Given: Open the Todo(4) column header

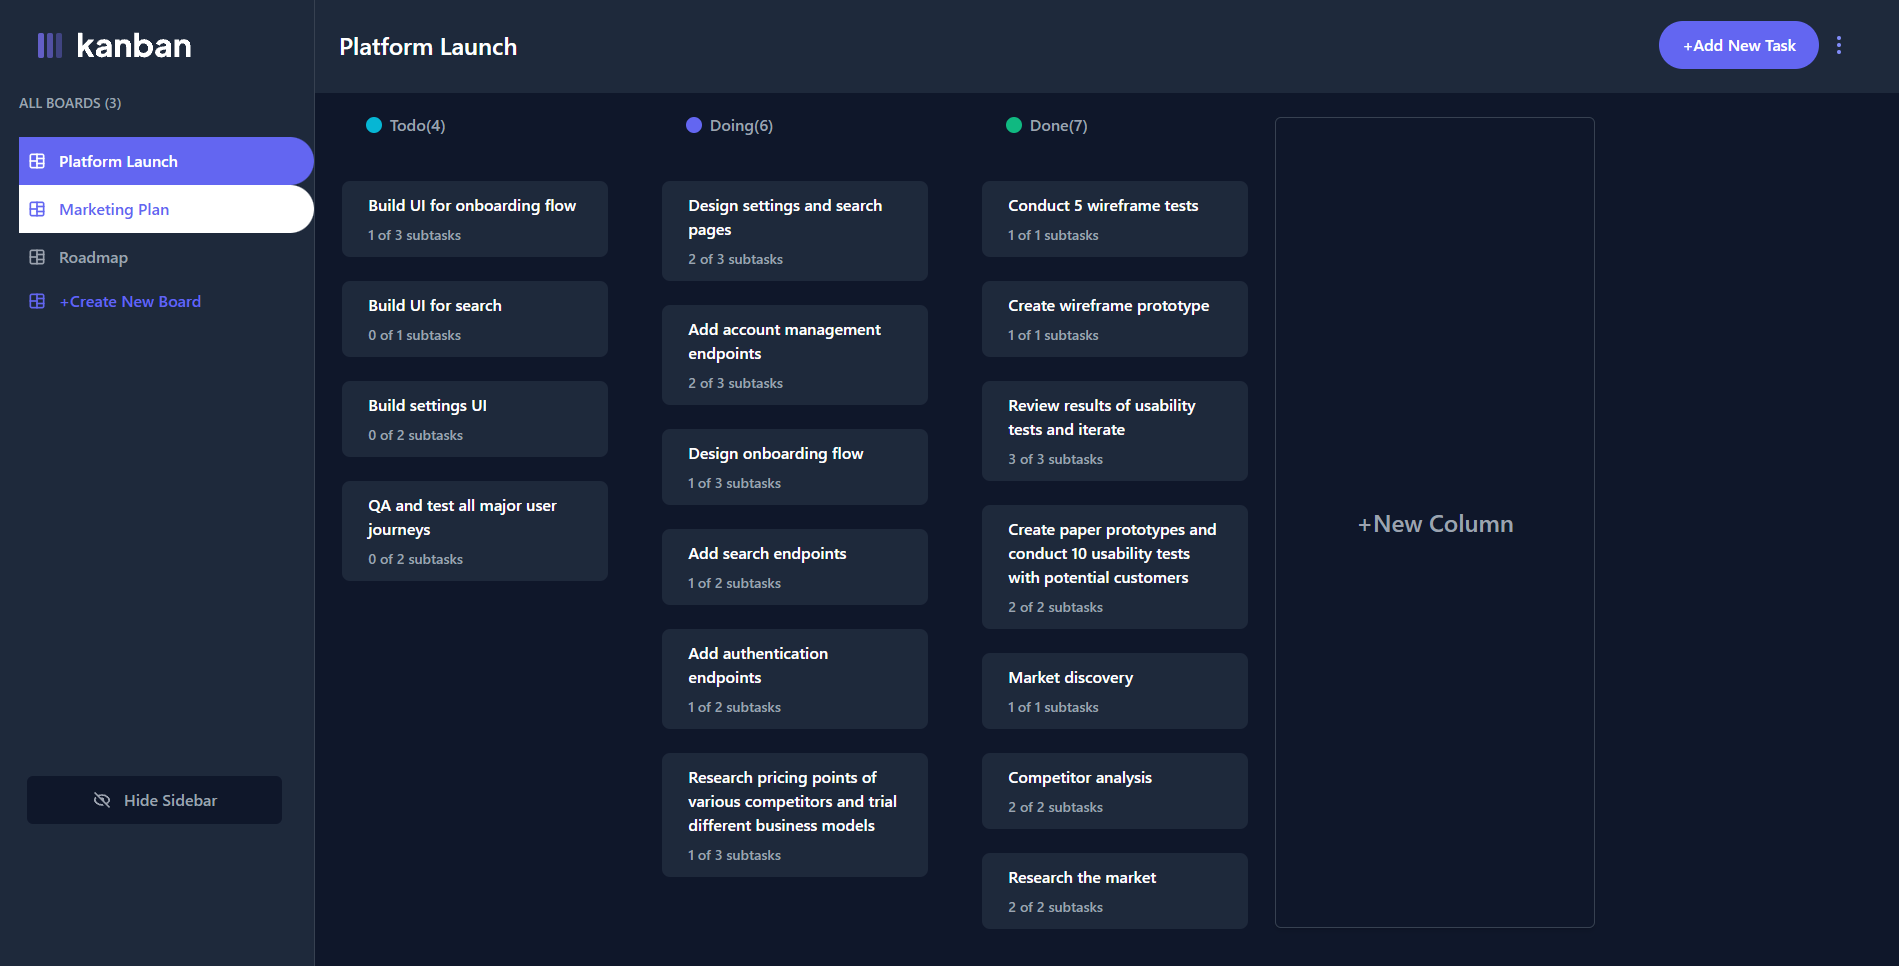Looking at the screenshot, I should [417, 125].
